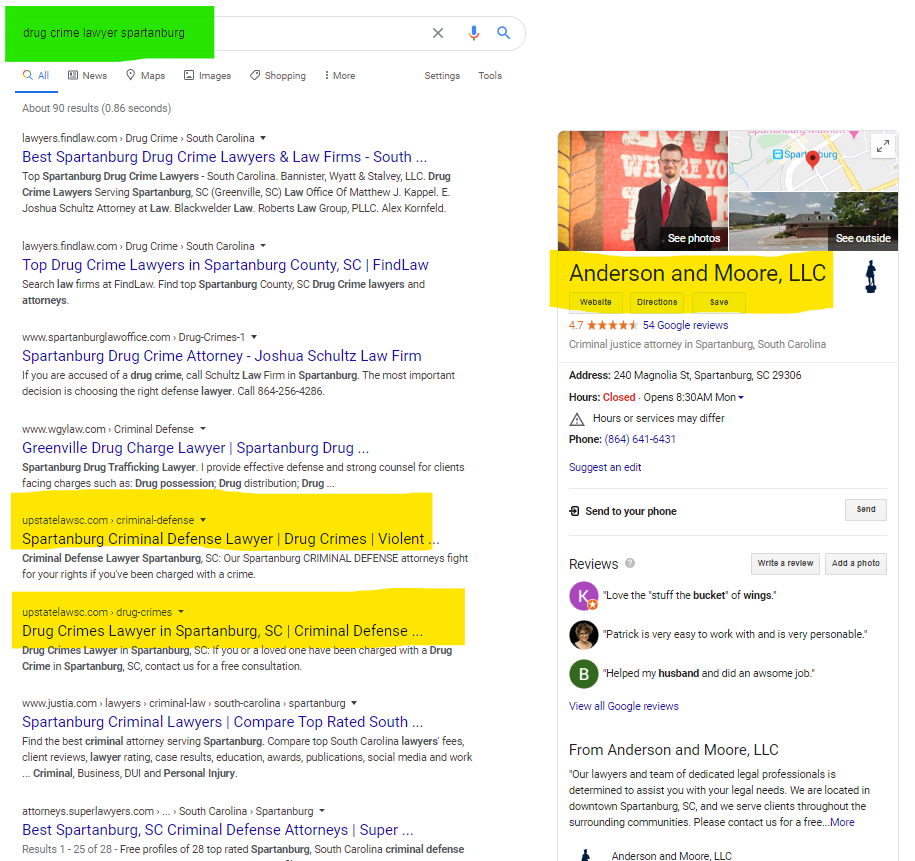Click the 4.7 star rating
This screenshot has height=861, width=915.
[x=603, y=325]
